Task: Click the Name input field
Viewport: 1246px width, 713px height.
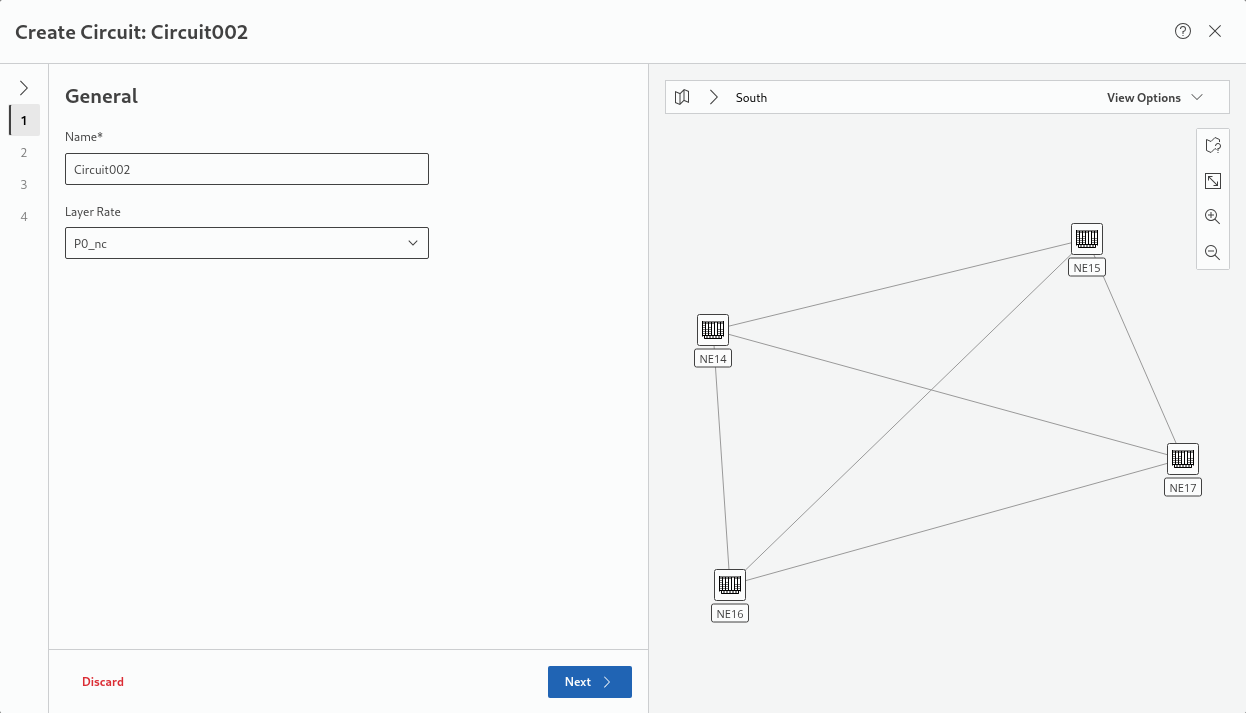Action: (246, 170)
